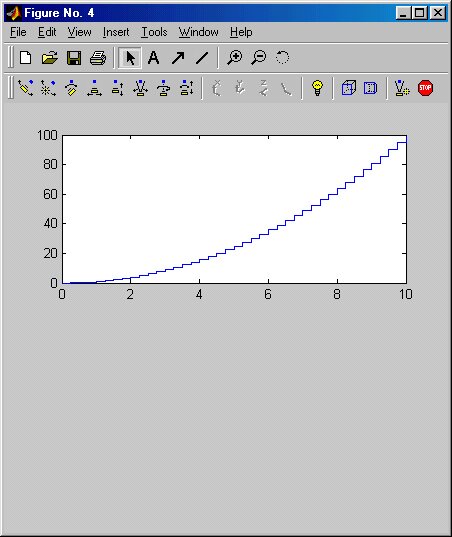Select the Insert Text 'A' tool

[x=153, y=58]
